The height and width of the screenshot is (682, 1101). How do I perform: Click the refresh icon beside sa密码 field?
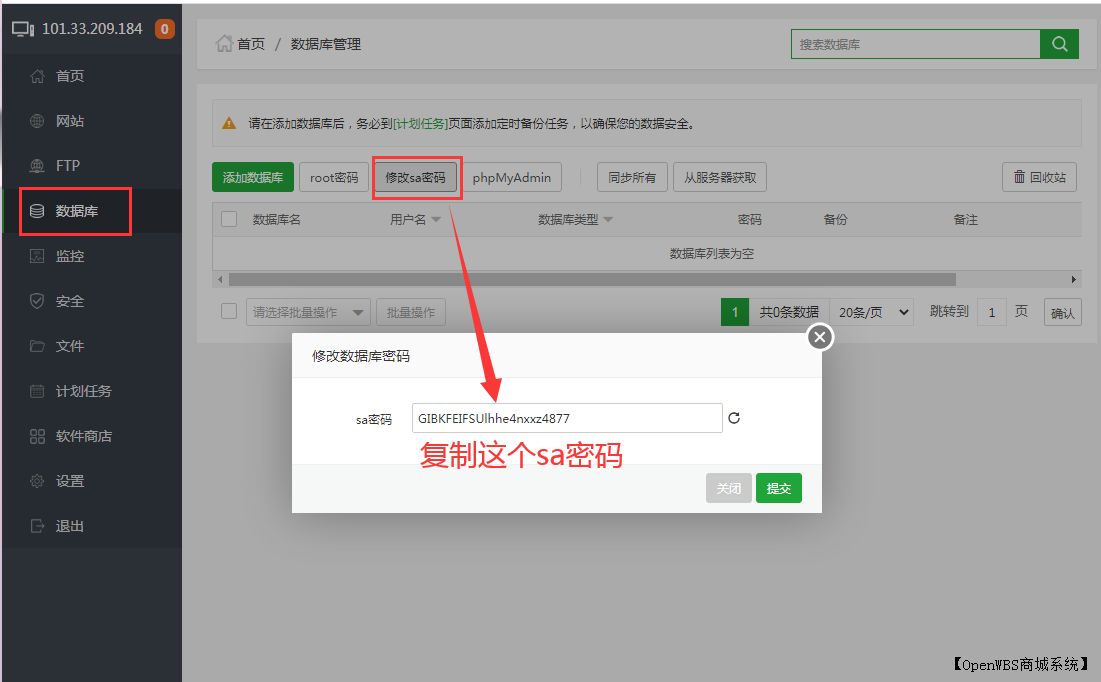tap(735, 418)
